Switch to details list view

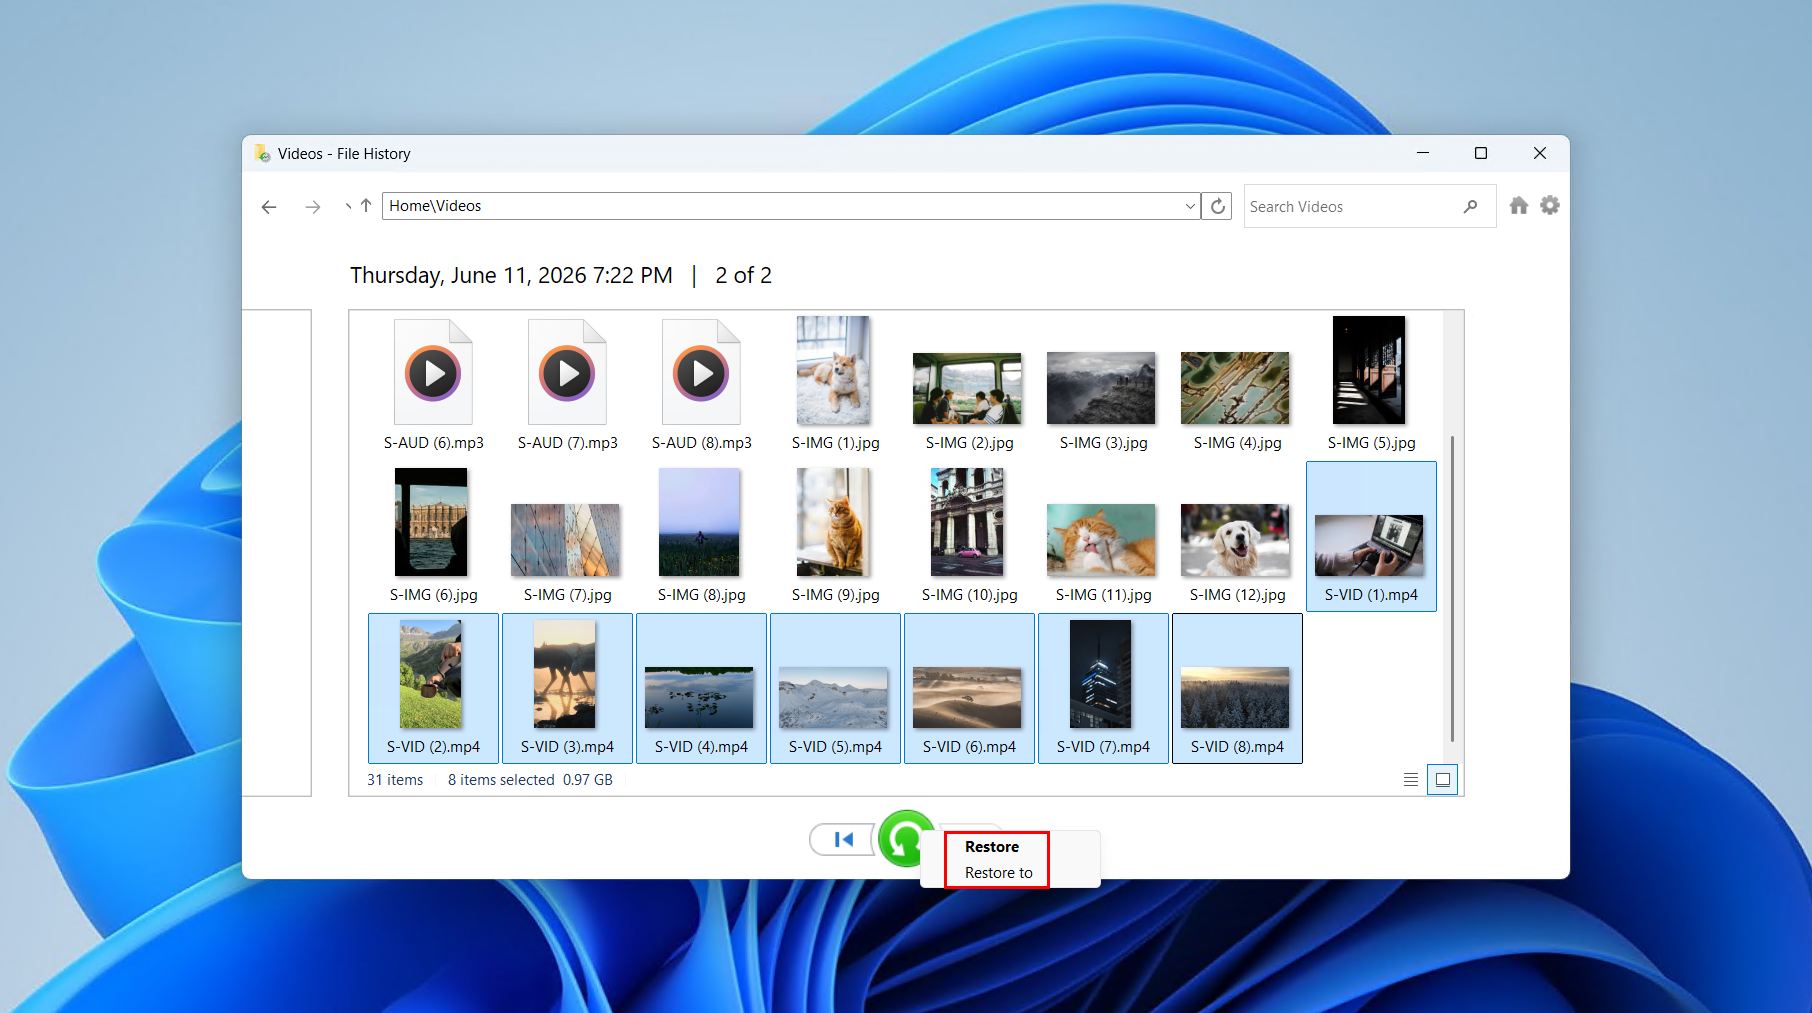click(x=1411, y=780)
